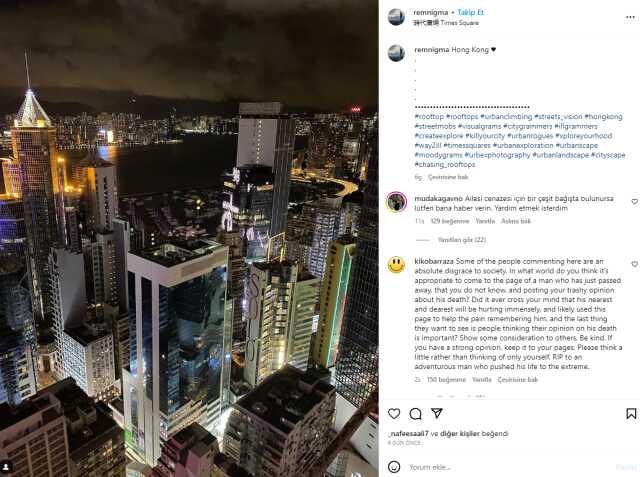Click the tagged people icon on photo
The height and width of the screenshot is (477, 640).
pyautogui.click(x=6, y=467)
